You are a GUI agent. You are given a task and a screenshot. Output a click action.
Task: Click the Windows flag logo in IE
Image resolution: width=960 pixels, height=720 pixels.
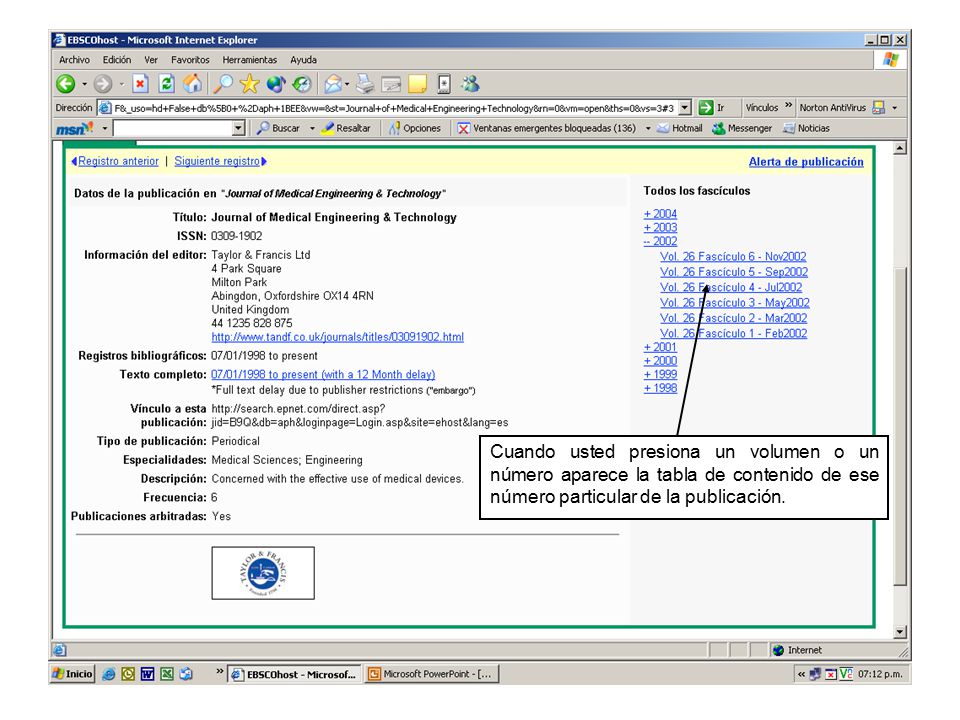[891, 60]
